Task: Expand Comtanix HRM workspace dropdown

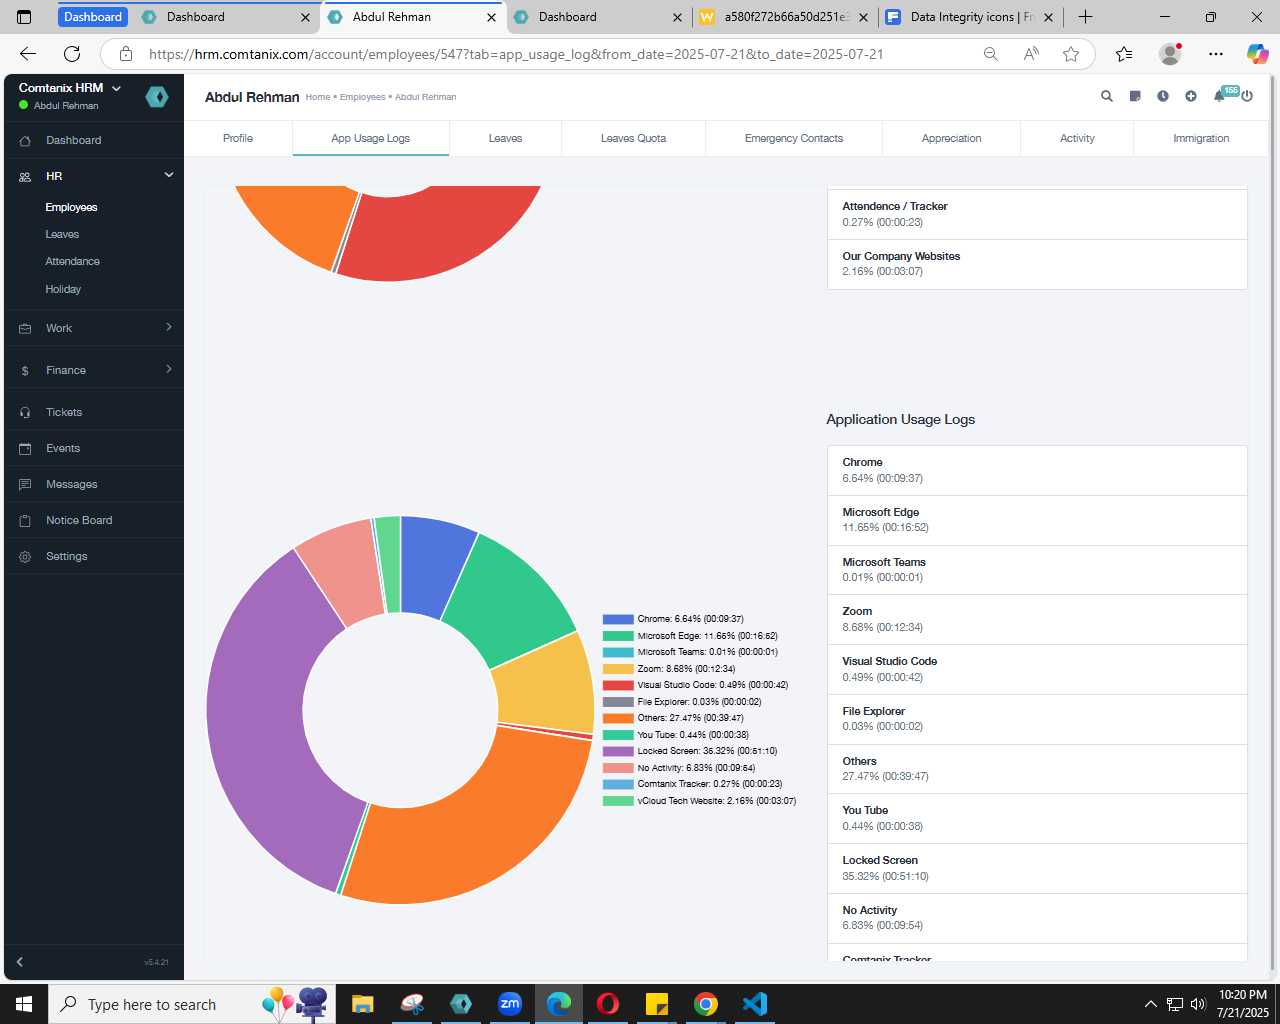Action: 116,88
